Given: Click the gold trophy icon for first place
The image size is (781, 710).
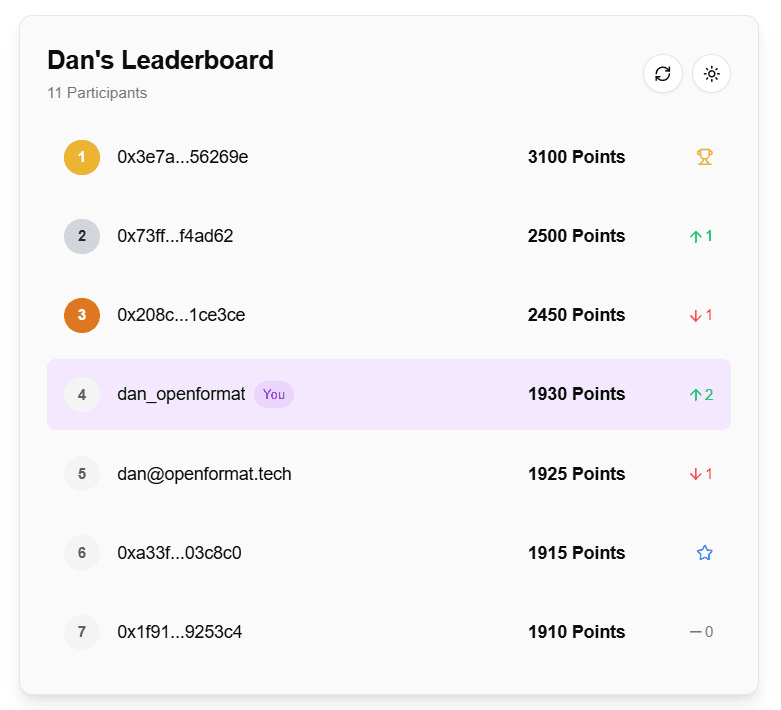Looking at the screenshot, I should (x=704, y=157).
